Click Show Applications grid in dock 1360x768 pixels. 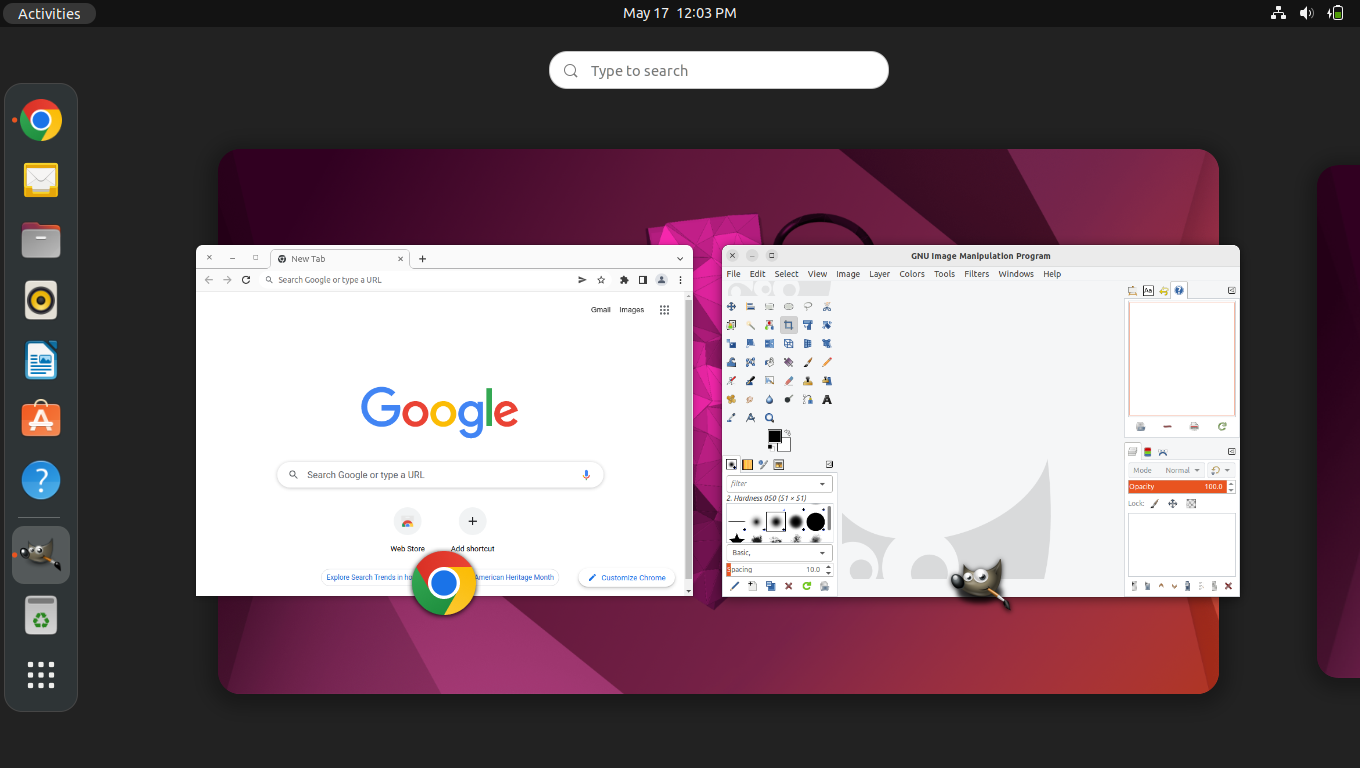[41, 675]
